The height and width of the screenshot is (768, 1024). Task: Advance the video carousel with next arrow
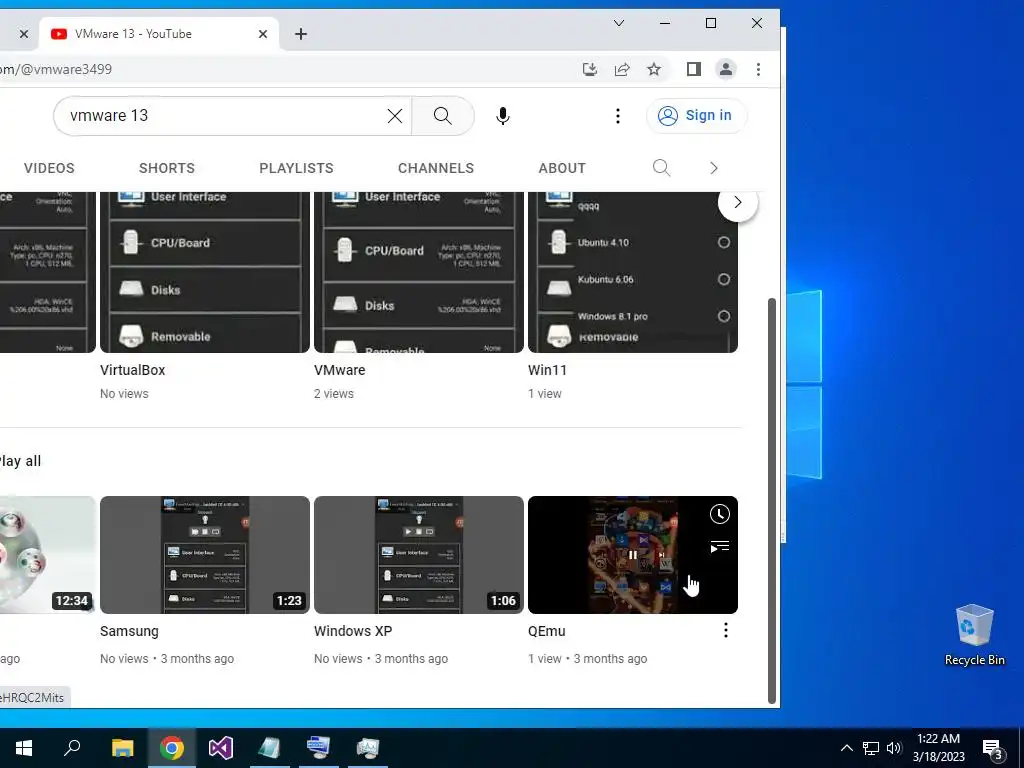point(737,202)
